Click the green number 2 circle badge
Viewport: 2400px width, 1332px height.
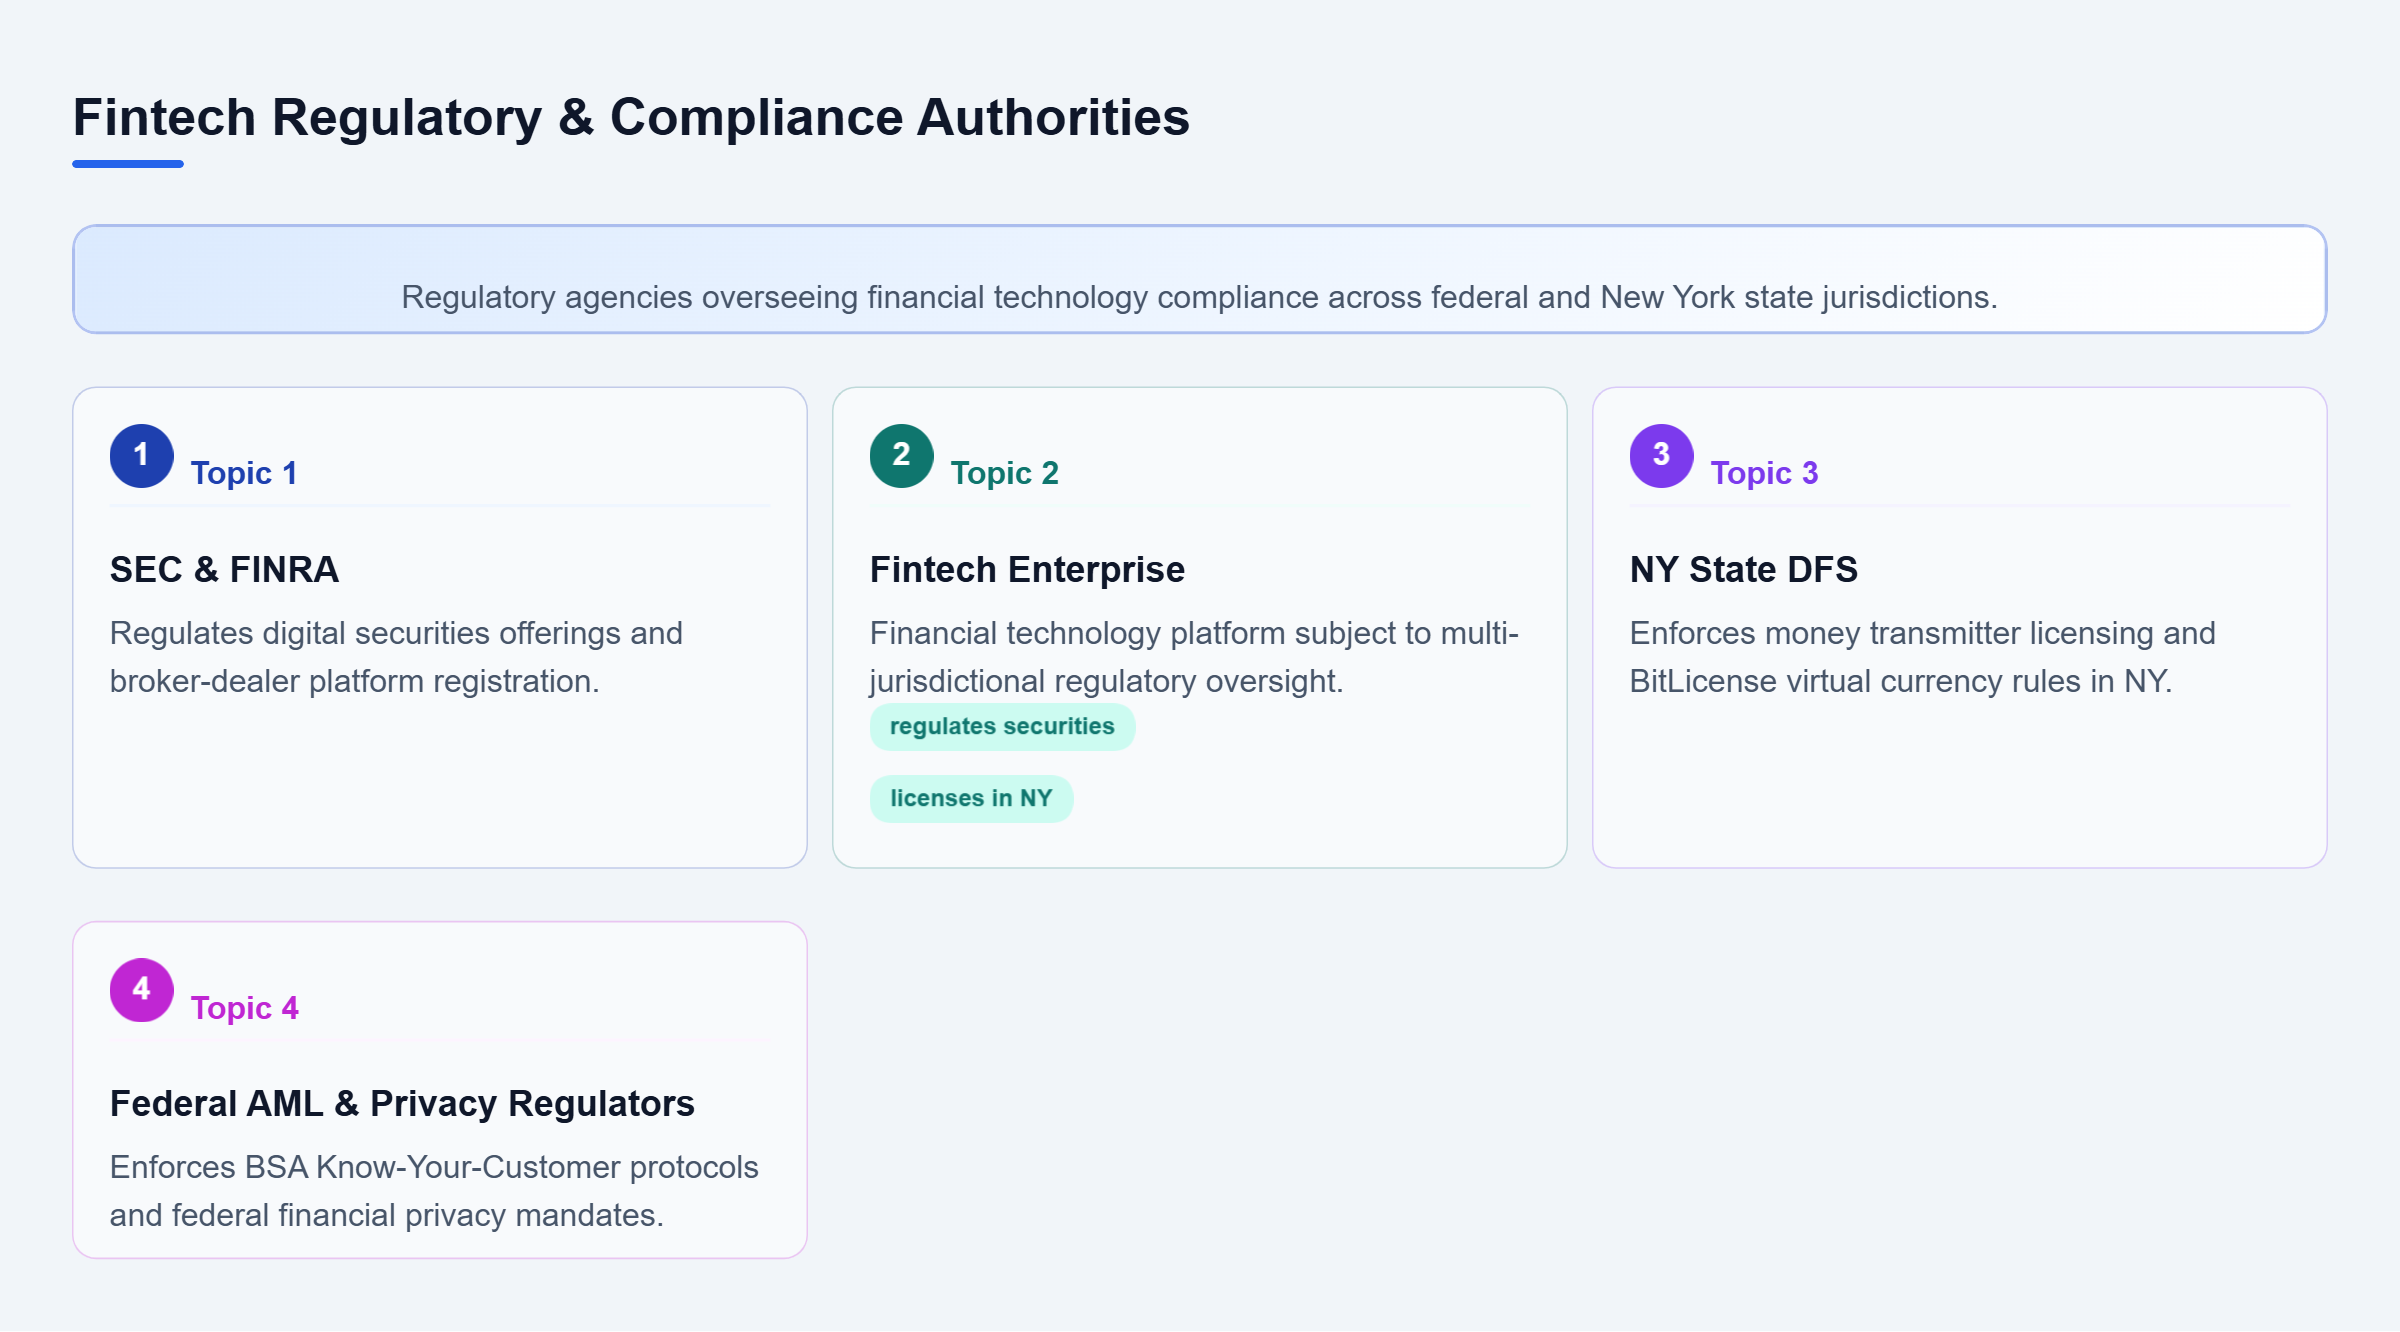(901, 456)
